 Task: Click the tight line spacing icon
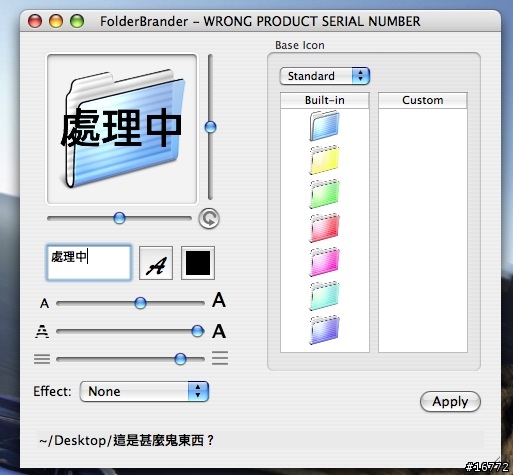pos(42,359)
